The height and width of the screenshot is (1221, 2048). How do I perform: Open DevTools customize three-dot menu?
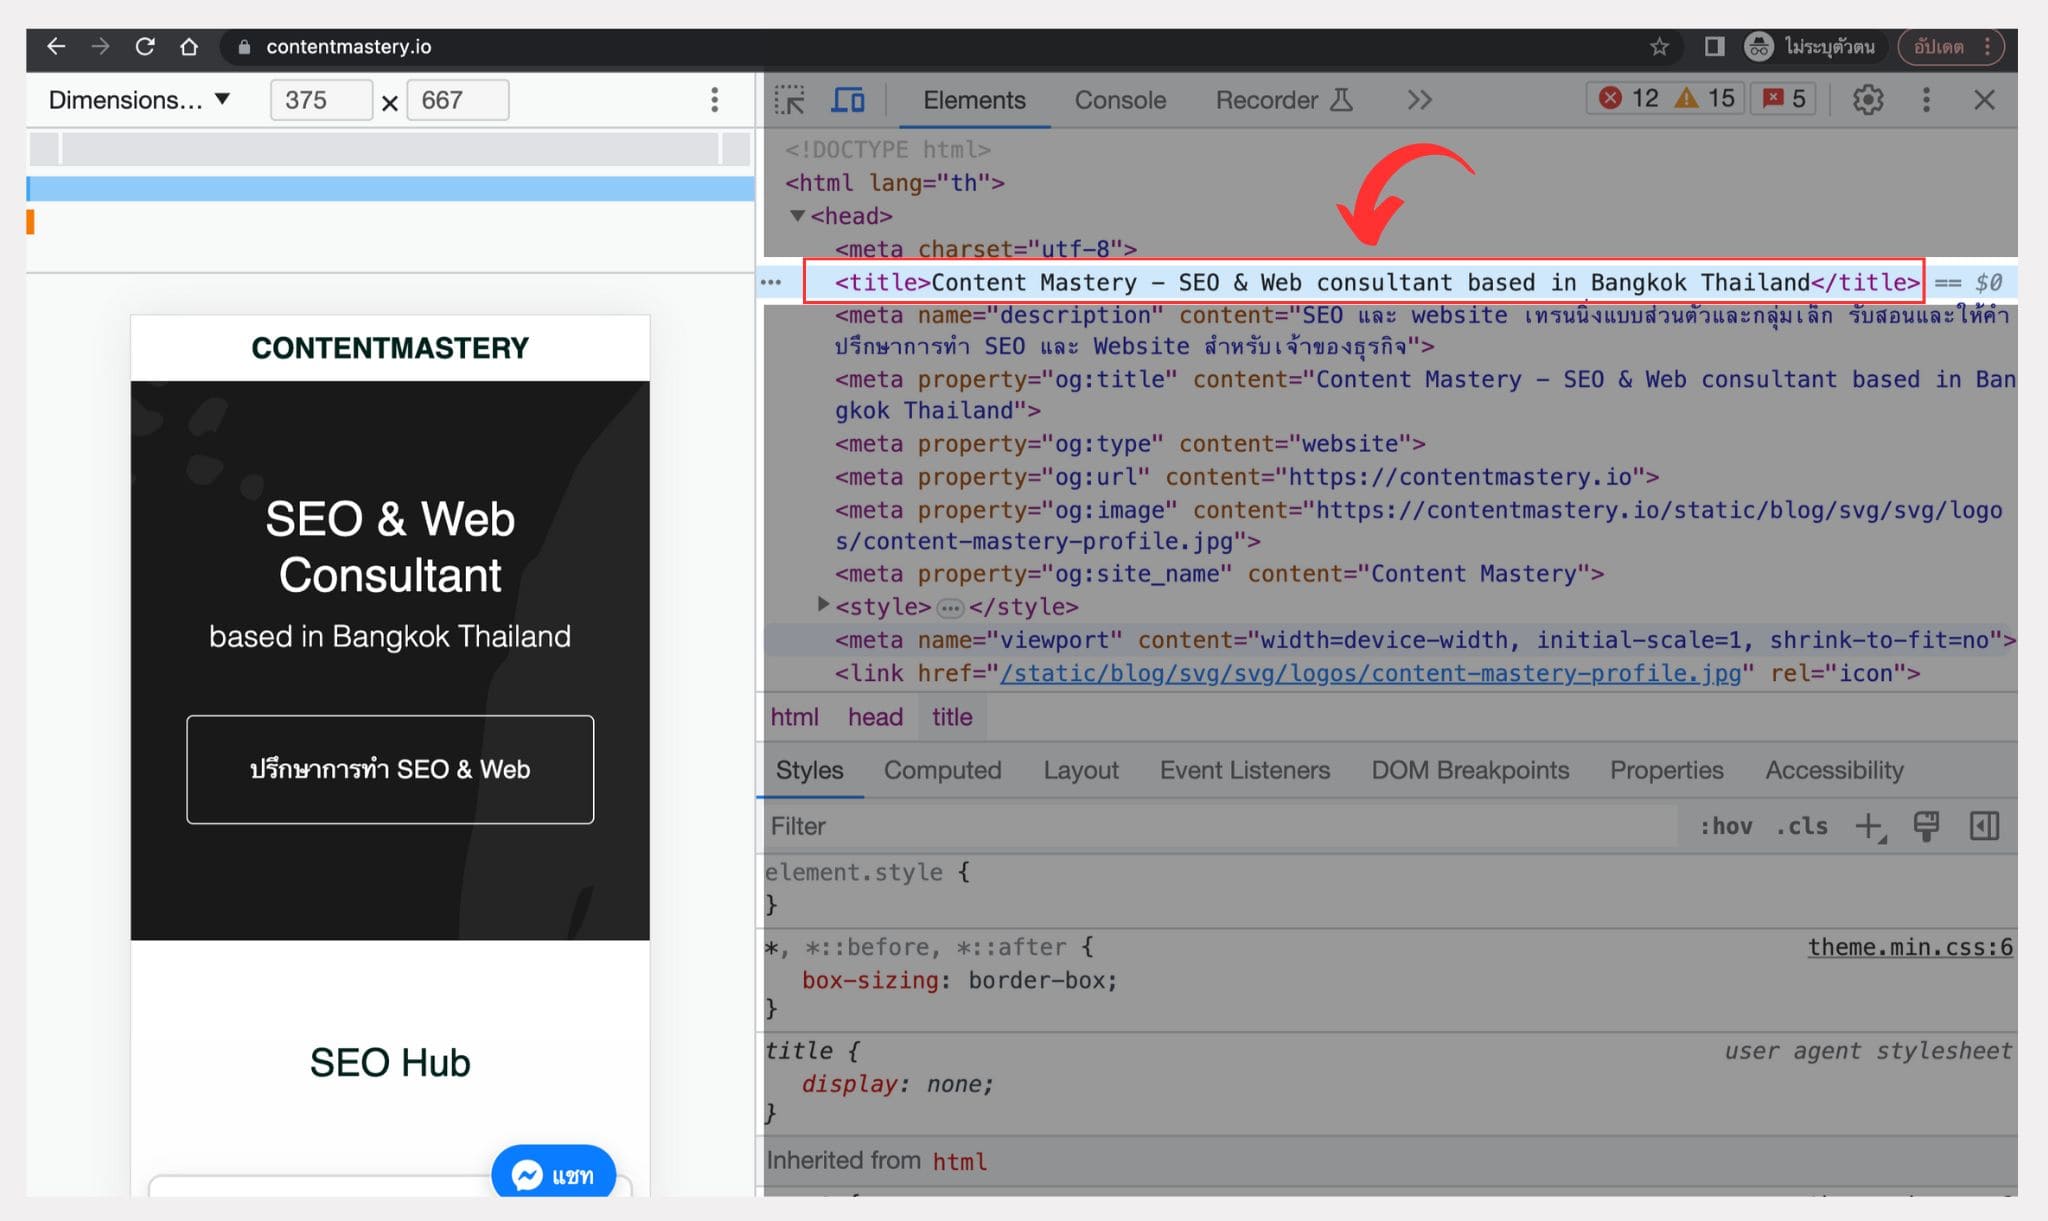1926,100
